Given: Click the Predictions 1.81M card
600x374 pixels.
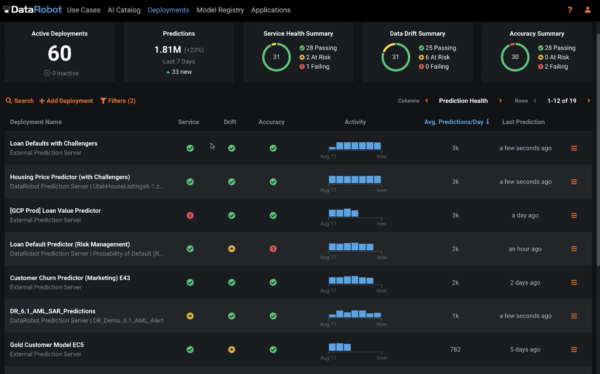Looking at the screenshot, I should tap(179, 52).
